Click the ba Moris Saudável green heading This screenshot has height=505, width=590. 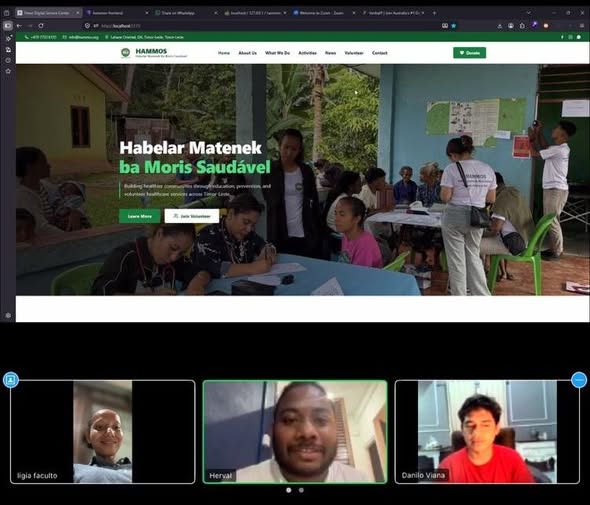click(195, 167)
